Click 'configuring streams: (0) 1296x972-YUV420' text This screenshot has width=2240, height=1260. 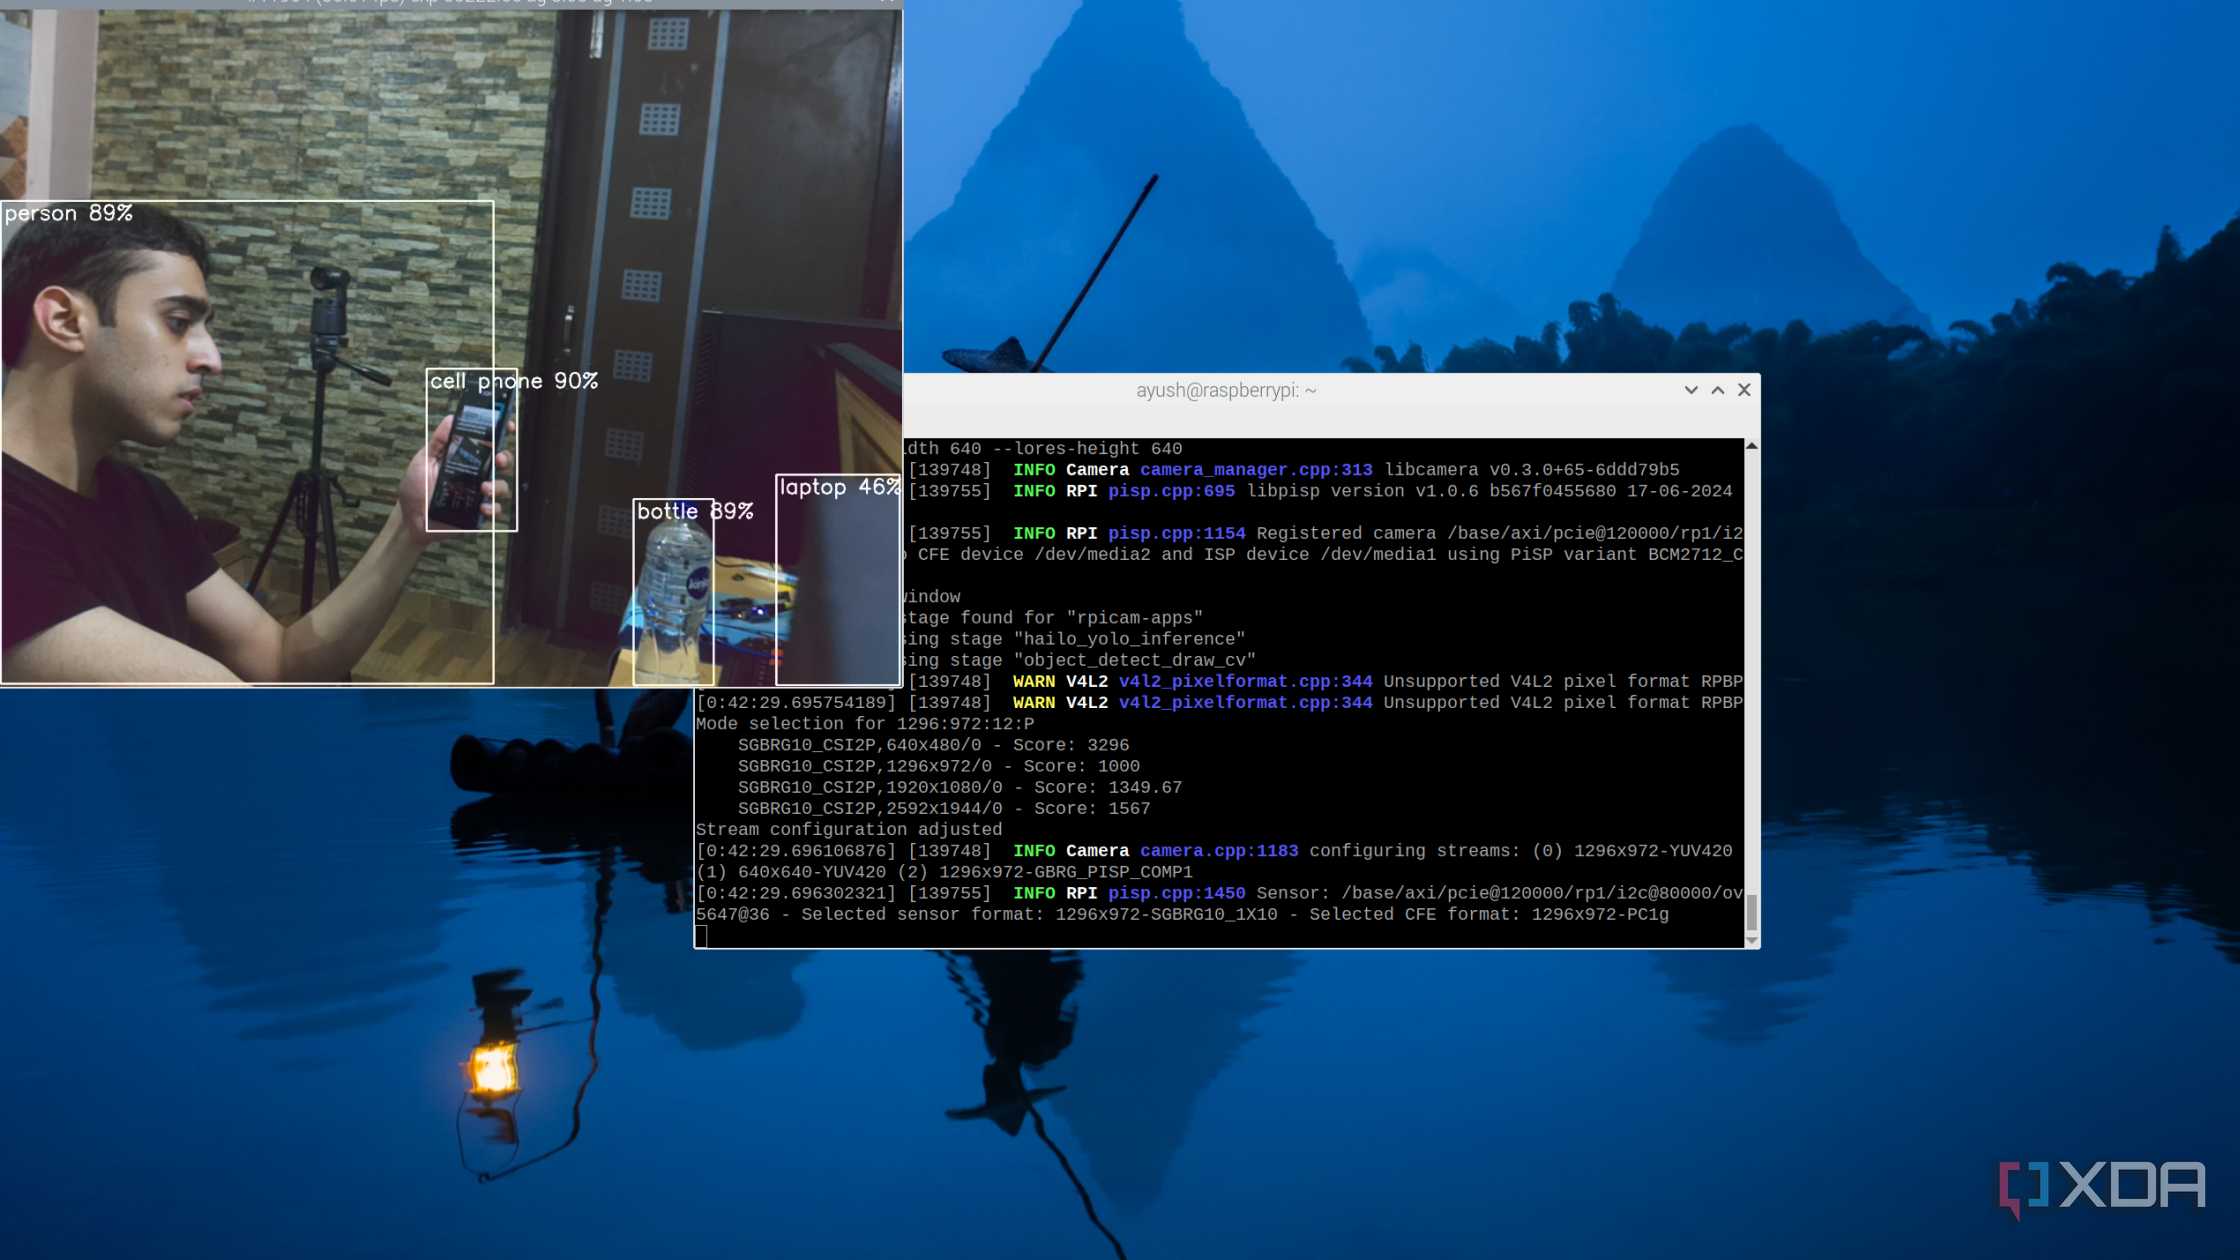(x=1521, y=851)
